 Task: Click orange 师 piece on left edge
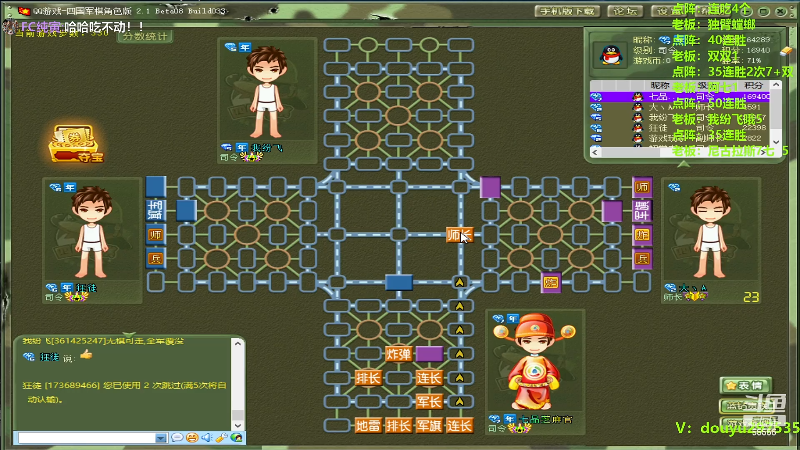coord(156,235)
